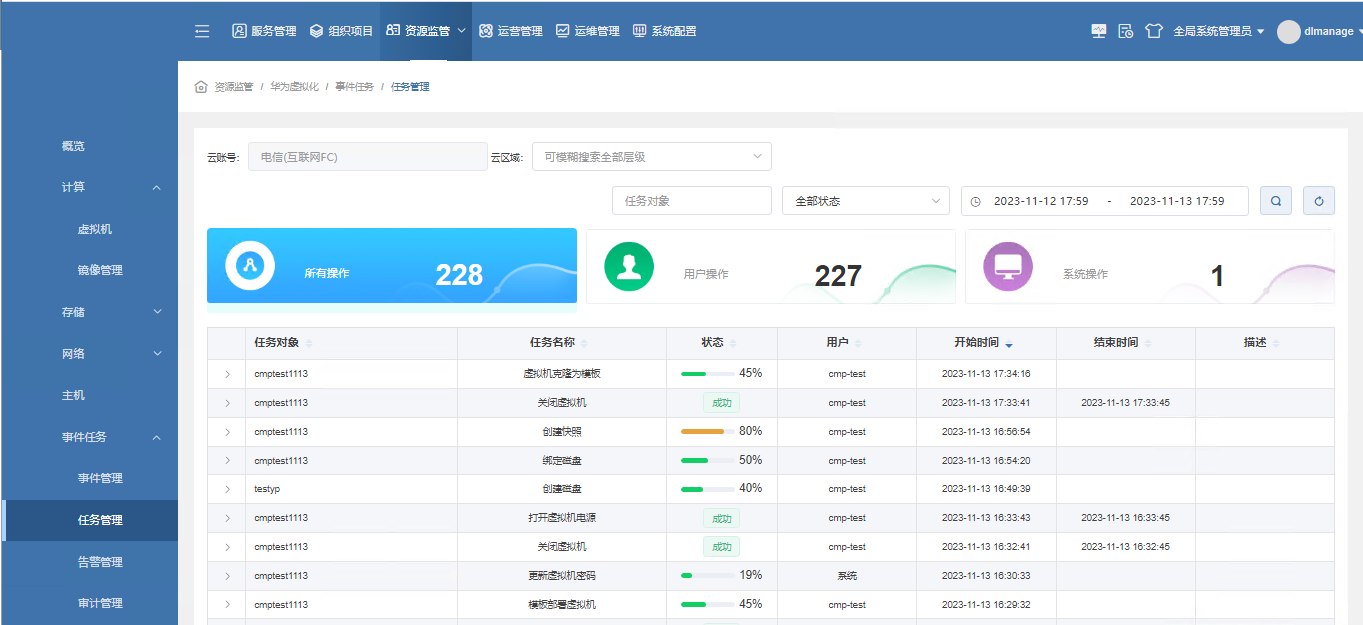Viewport: 1363px width, 625px height.
Task: Open 镜像管理 in the sidebar
Action: (x=100, y=270)
